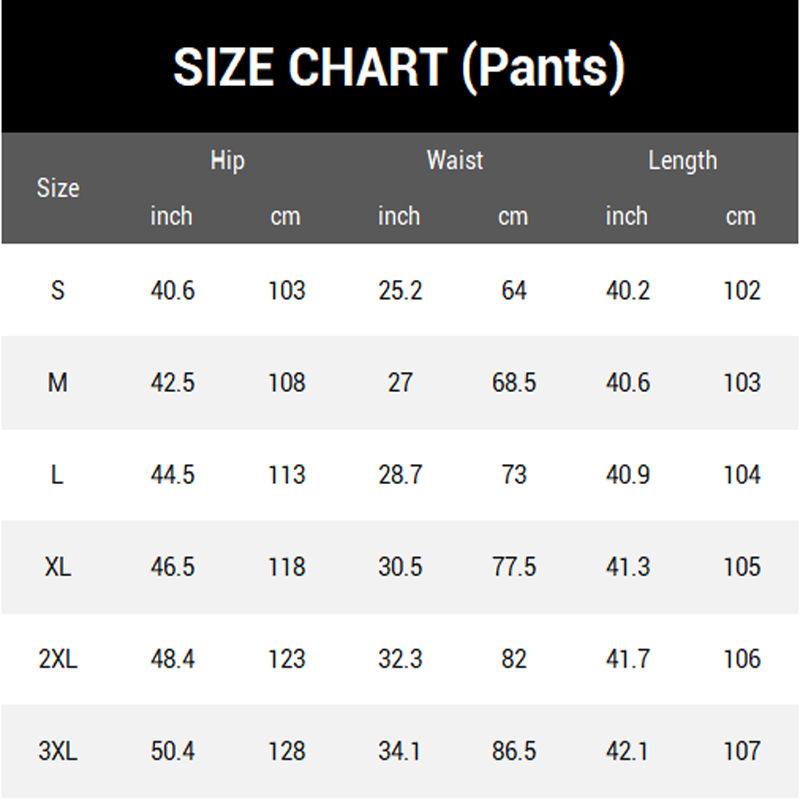Click the L size row label
Viewport: 800px width, 800px height.
tap(57, 475)
